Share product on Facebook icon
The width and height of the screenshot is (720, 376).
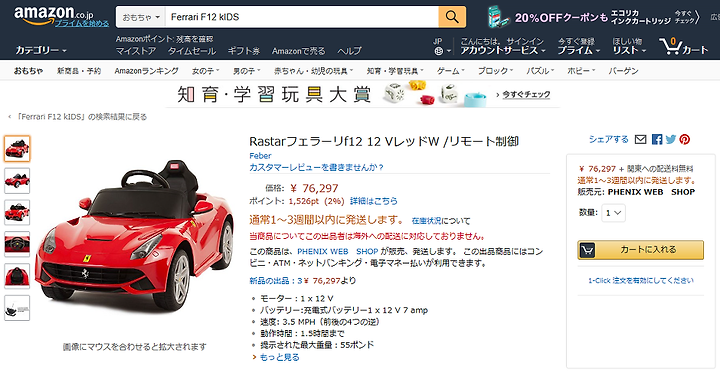[657, 139]
